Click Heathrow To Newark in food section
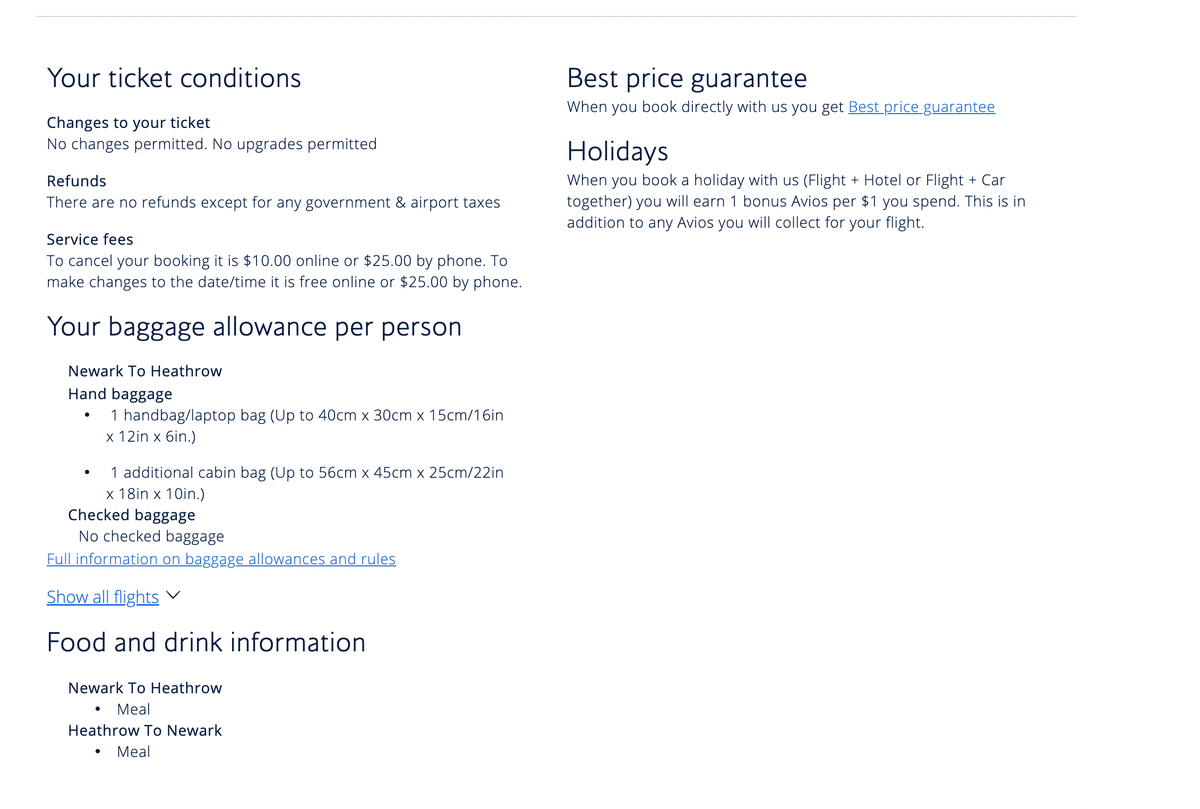This screenshot has width=1200, height=809. pyautogui.click(x=145, y=730)
